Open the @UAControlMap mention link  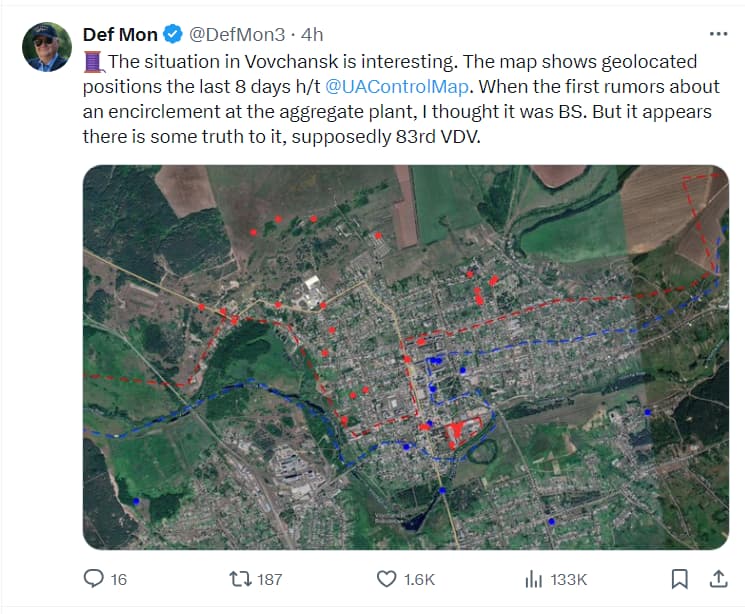397,86
